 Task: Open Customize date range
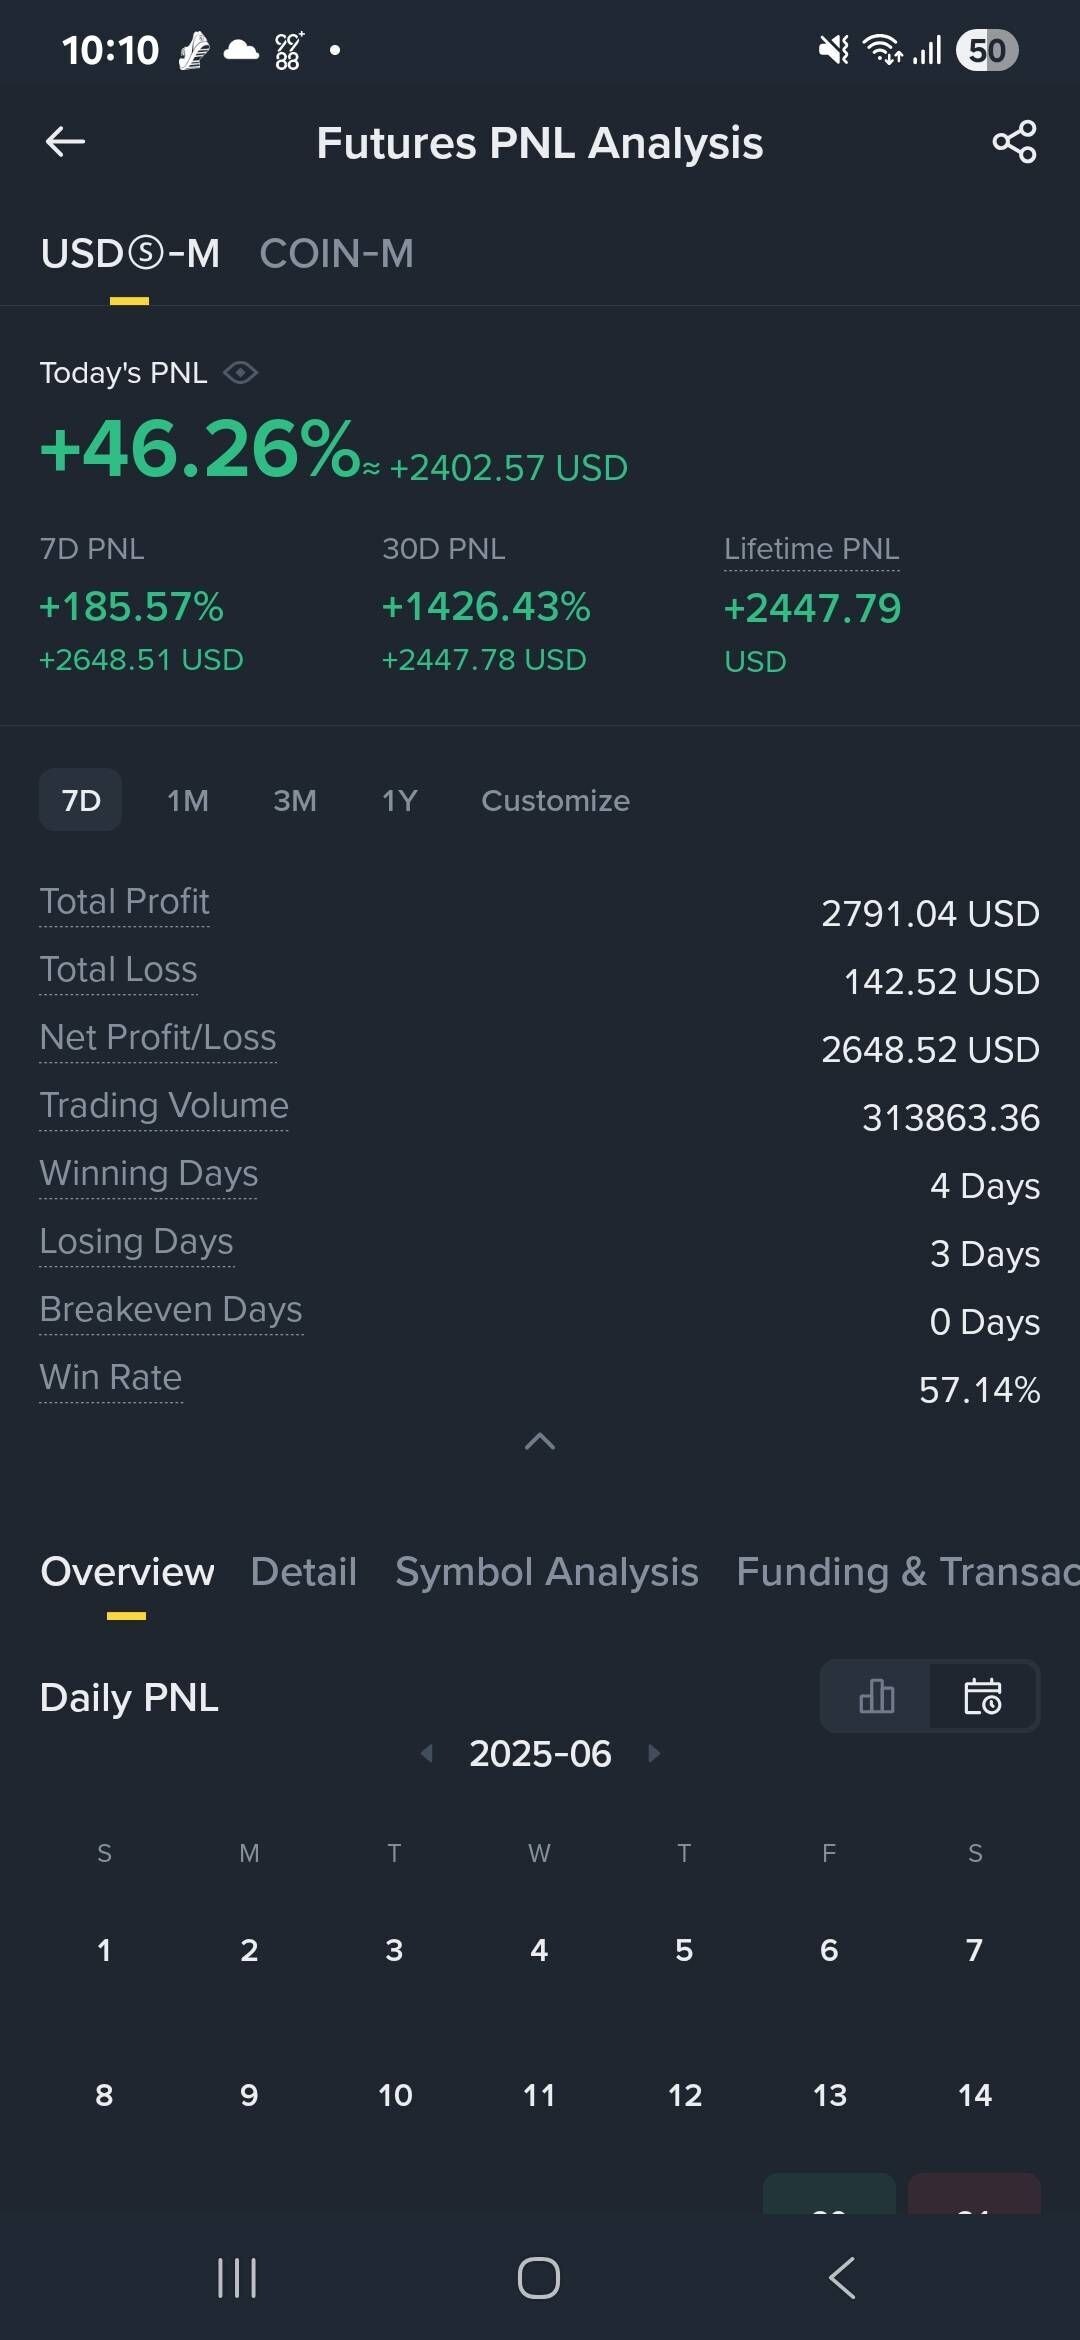pos(555,800)
